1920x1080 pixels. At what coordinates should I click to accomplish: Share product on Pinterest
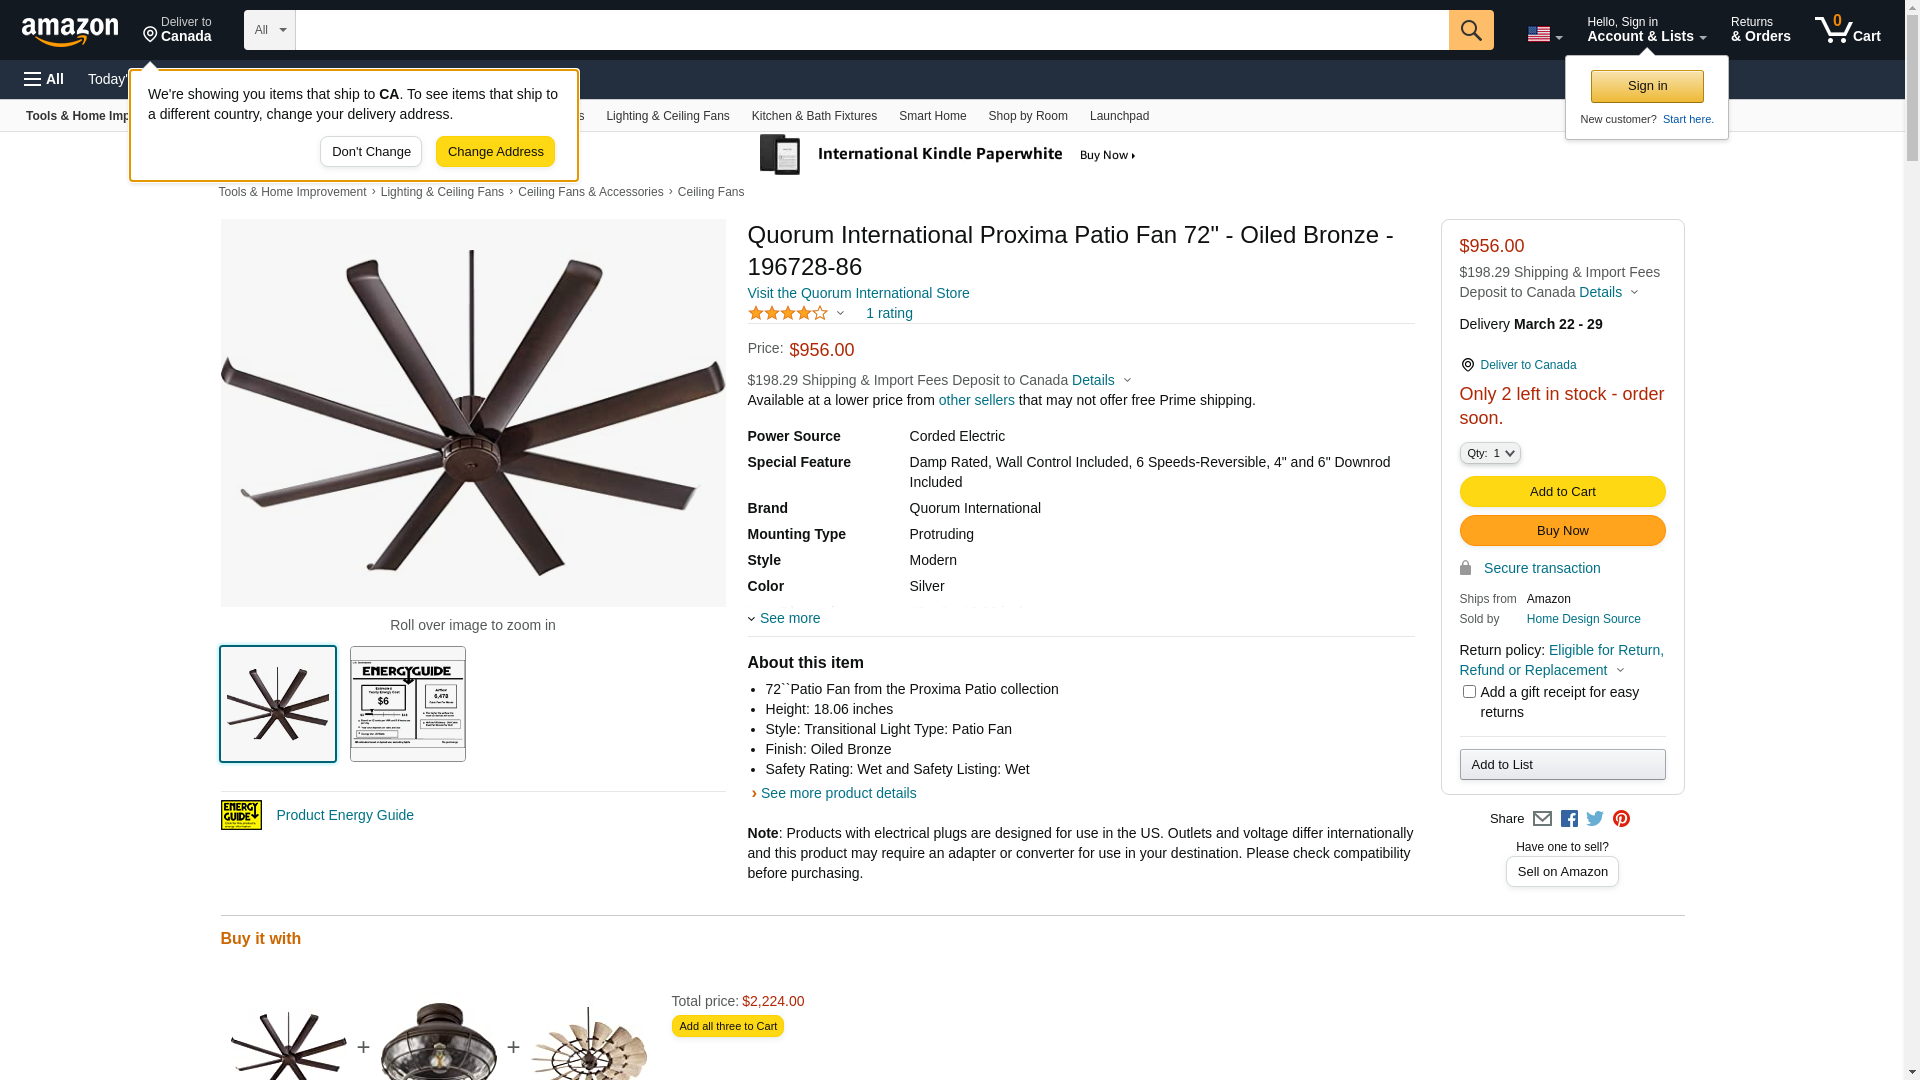click(x=1621, y=819)
